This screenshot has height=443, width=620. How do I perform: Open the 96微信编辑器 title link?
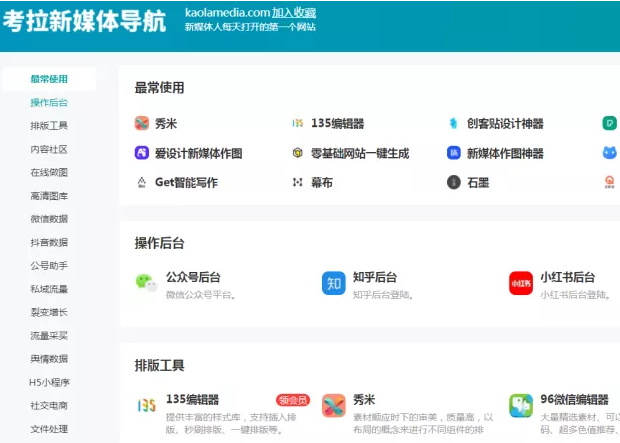coord(574,399)
